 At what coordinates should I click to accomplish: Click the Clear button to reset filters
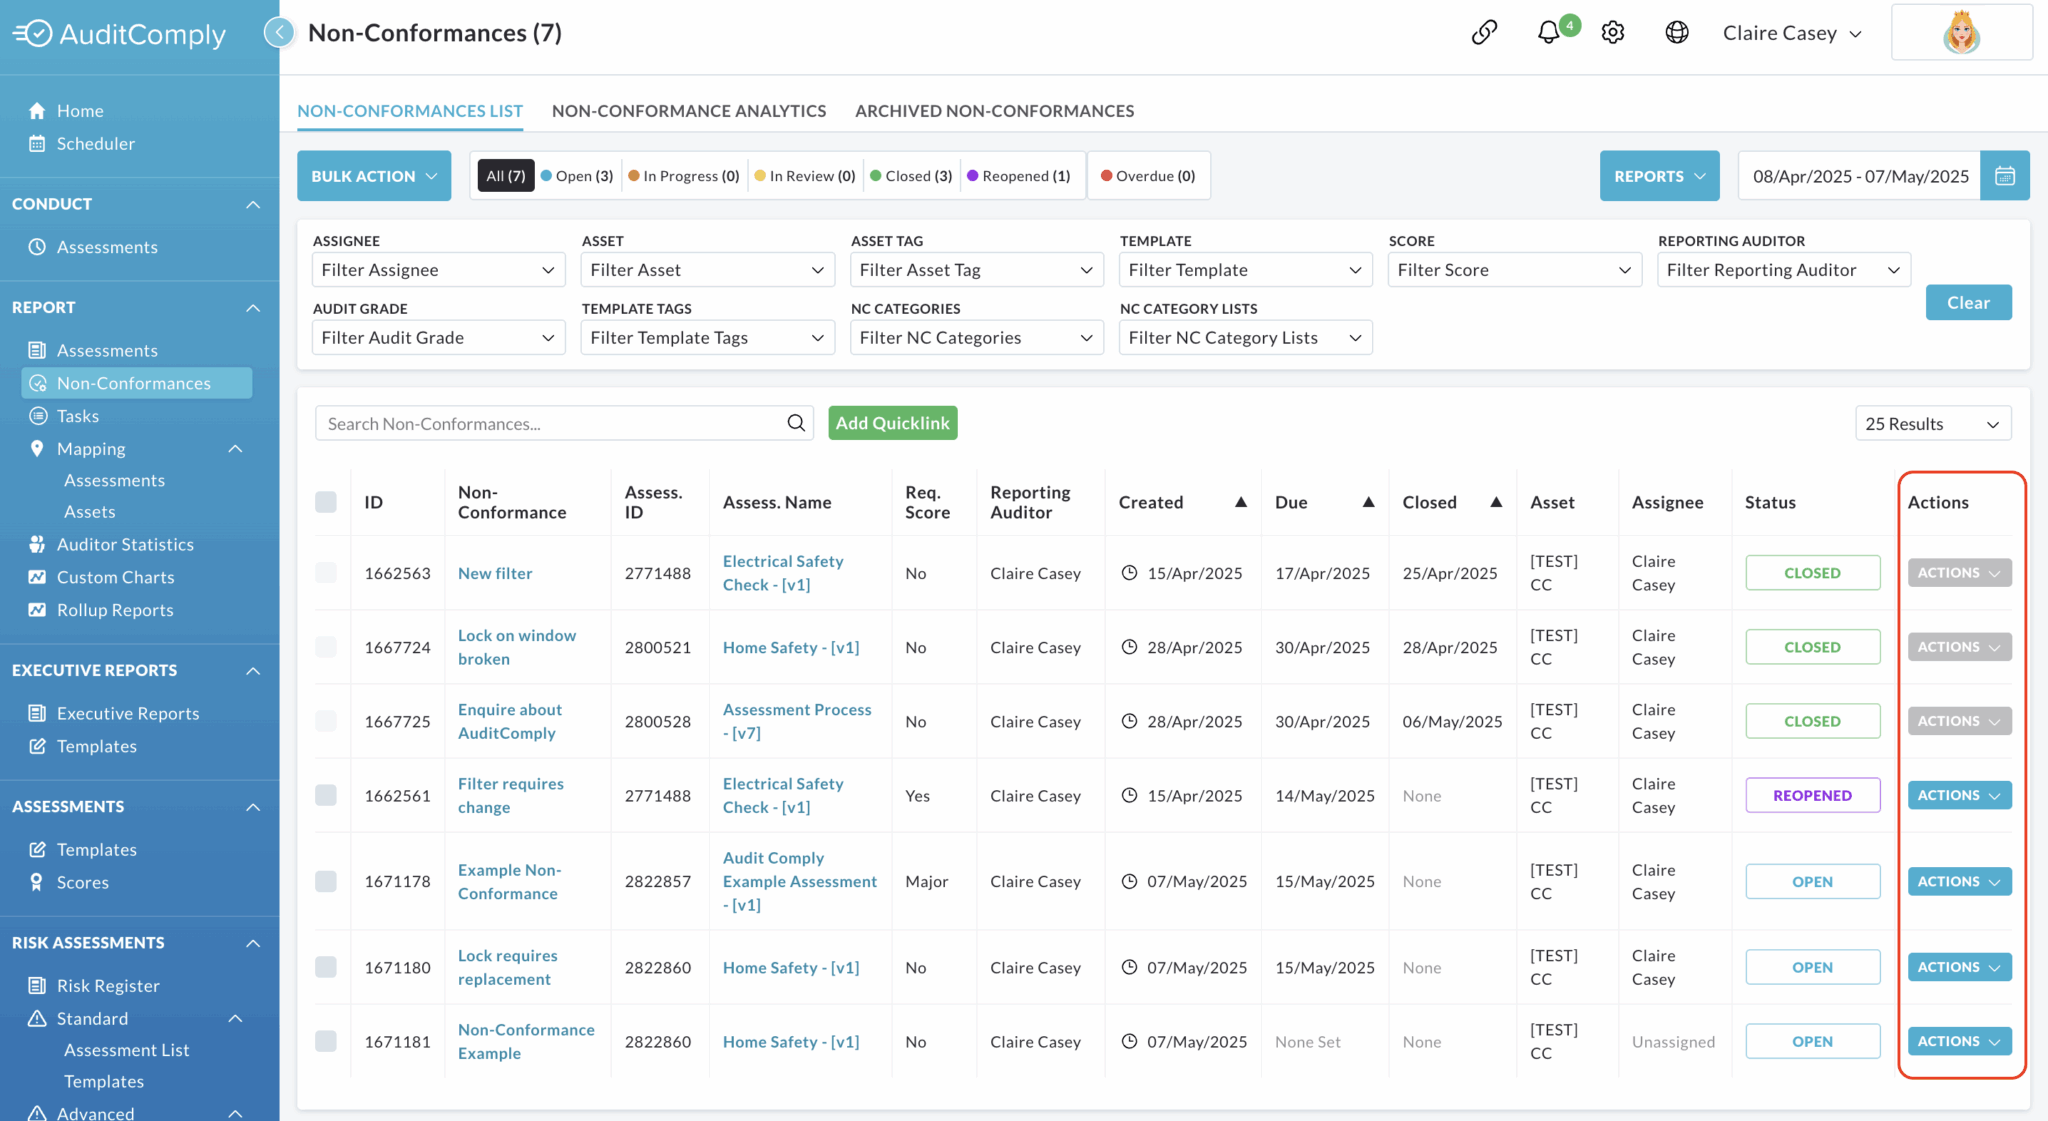(1968, 302)
